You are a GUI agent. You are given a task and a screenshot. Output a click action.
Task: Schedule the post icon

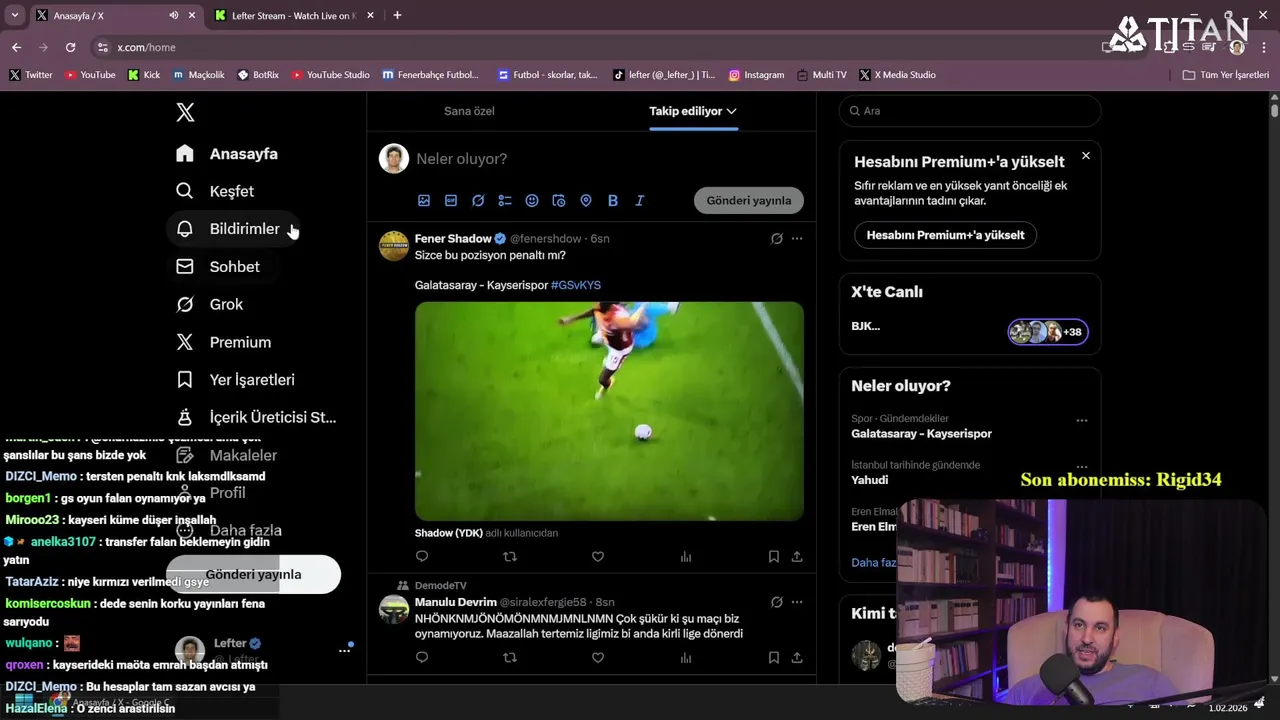559,201
